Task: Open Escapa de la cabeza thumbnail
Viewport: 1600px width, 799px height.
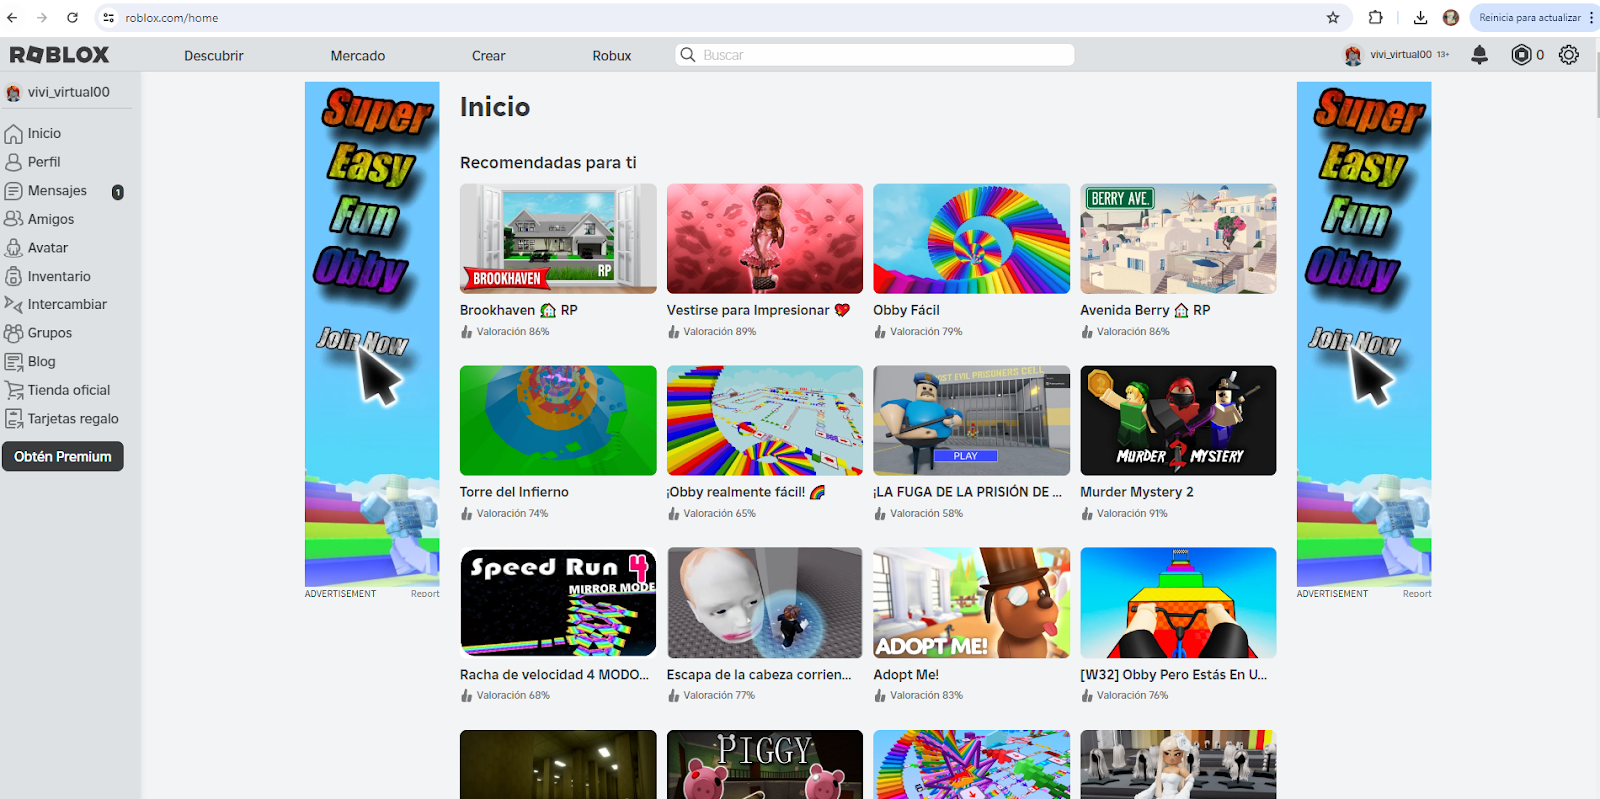Action: click(x=765, y=602)
